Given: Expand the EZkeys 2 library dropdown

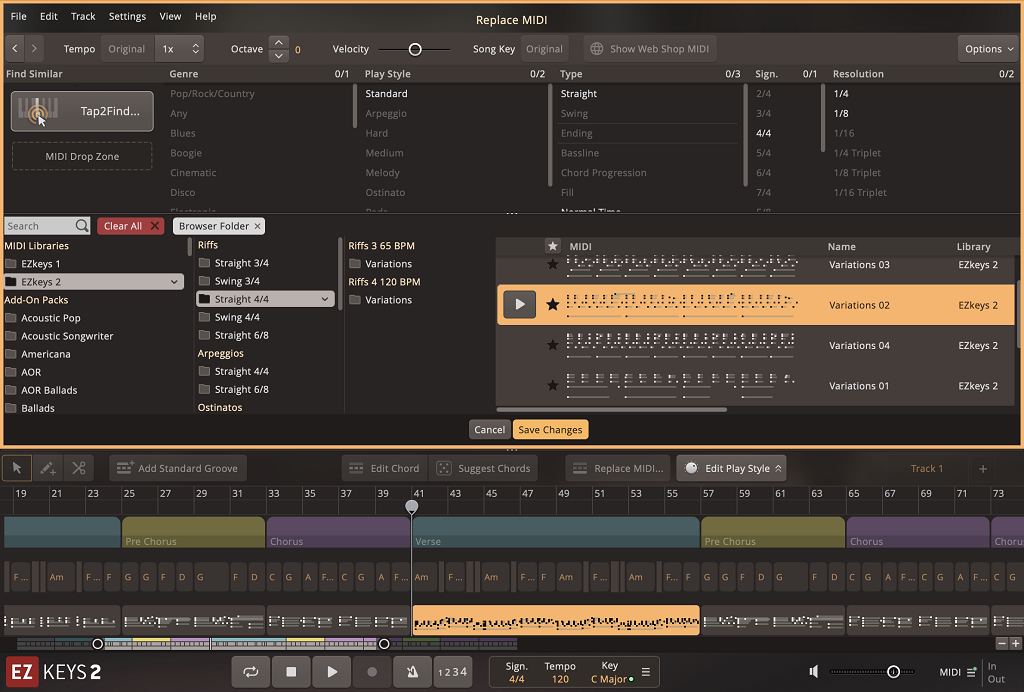Looking at the screenshot, I should [174, 282].
